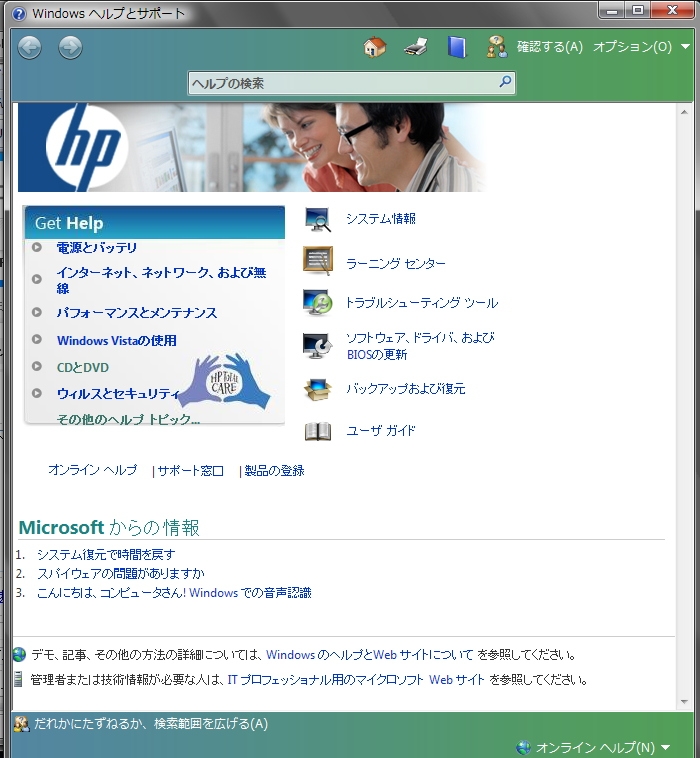Click the bullet icon beside CDとDVD
700x758 pixels.
(x=37, y=366)
